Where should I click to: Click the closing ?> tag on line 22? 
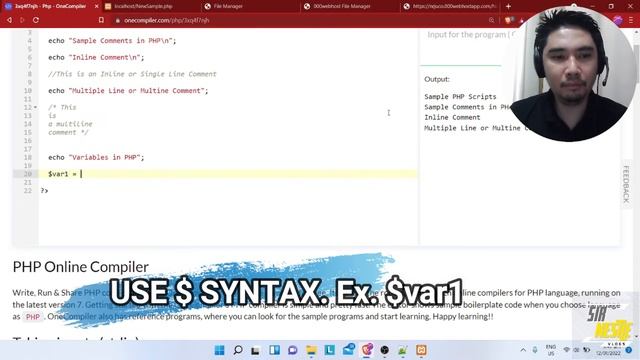pyautogui.click(x=44, y=191)
